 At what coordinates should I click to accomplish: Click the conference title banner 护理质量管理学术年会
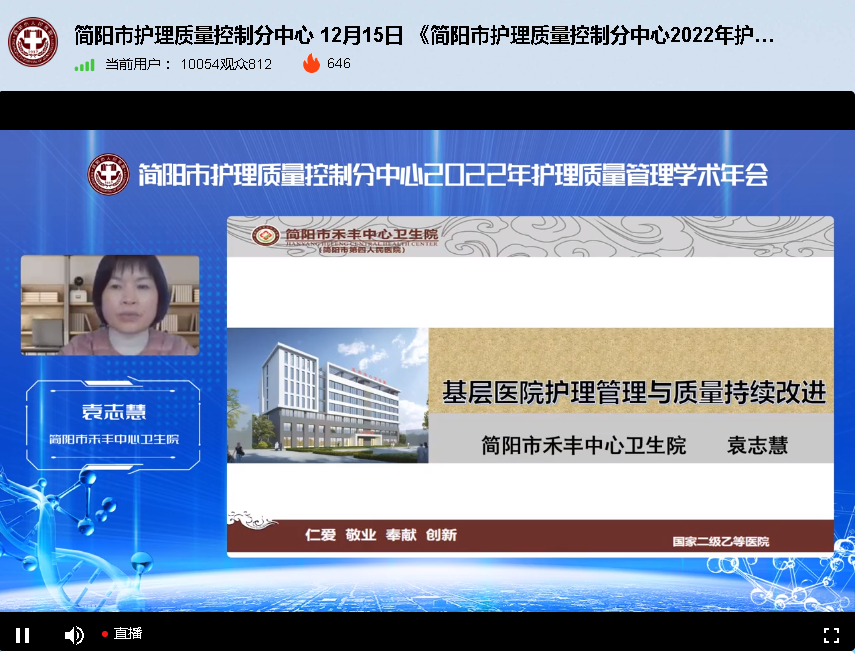(453, 175)
